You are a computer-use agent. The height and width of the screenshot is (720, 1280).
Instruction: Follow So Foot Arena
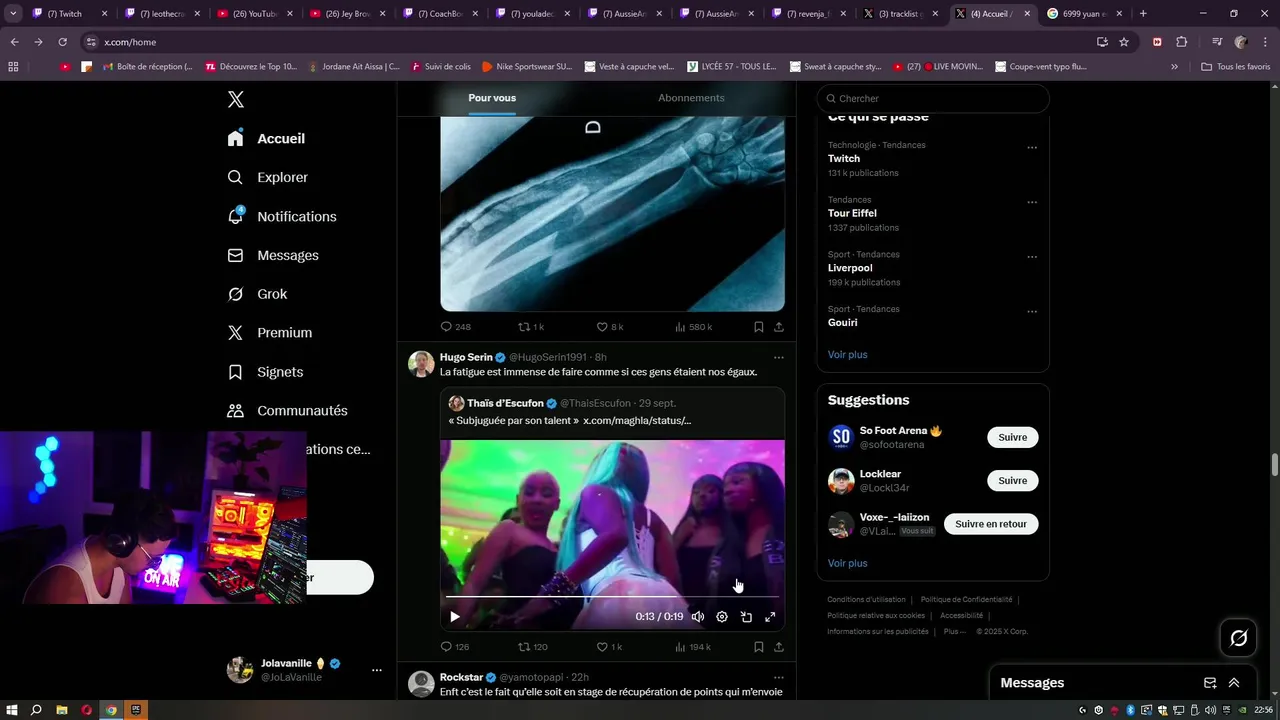(x=1012, y=437)
